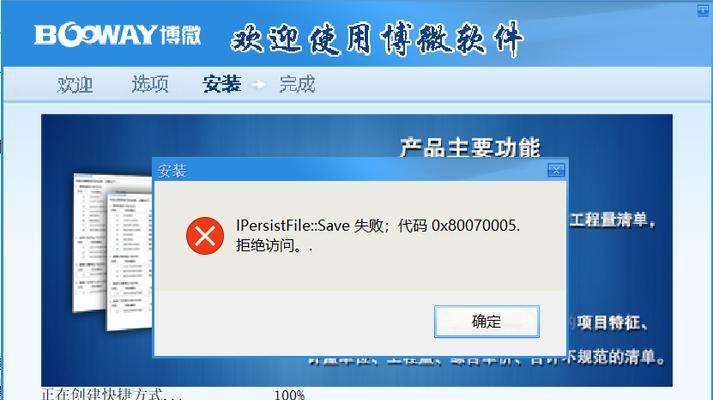Click the 正在创建快捷方式 status text
The image size is (713, 400).
tap(111, 394)
